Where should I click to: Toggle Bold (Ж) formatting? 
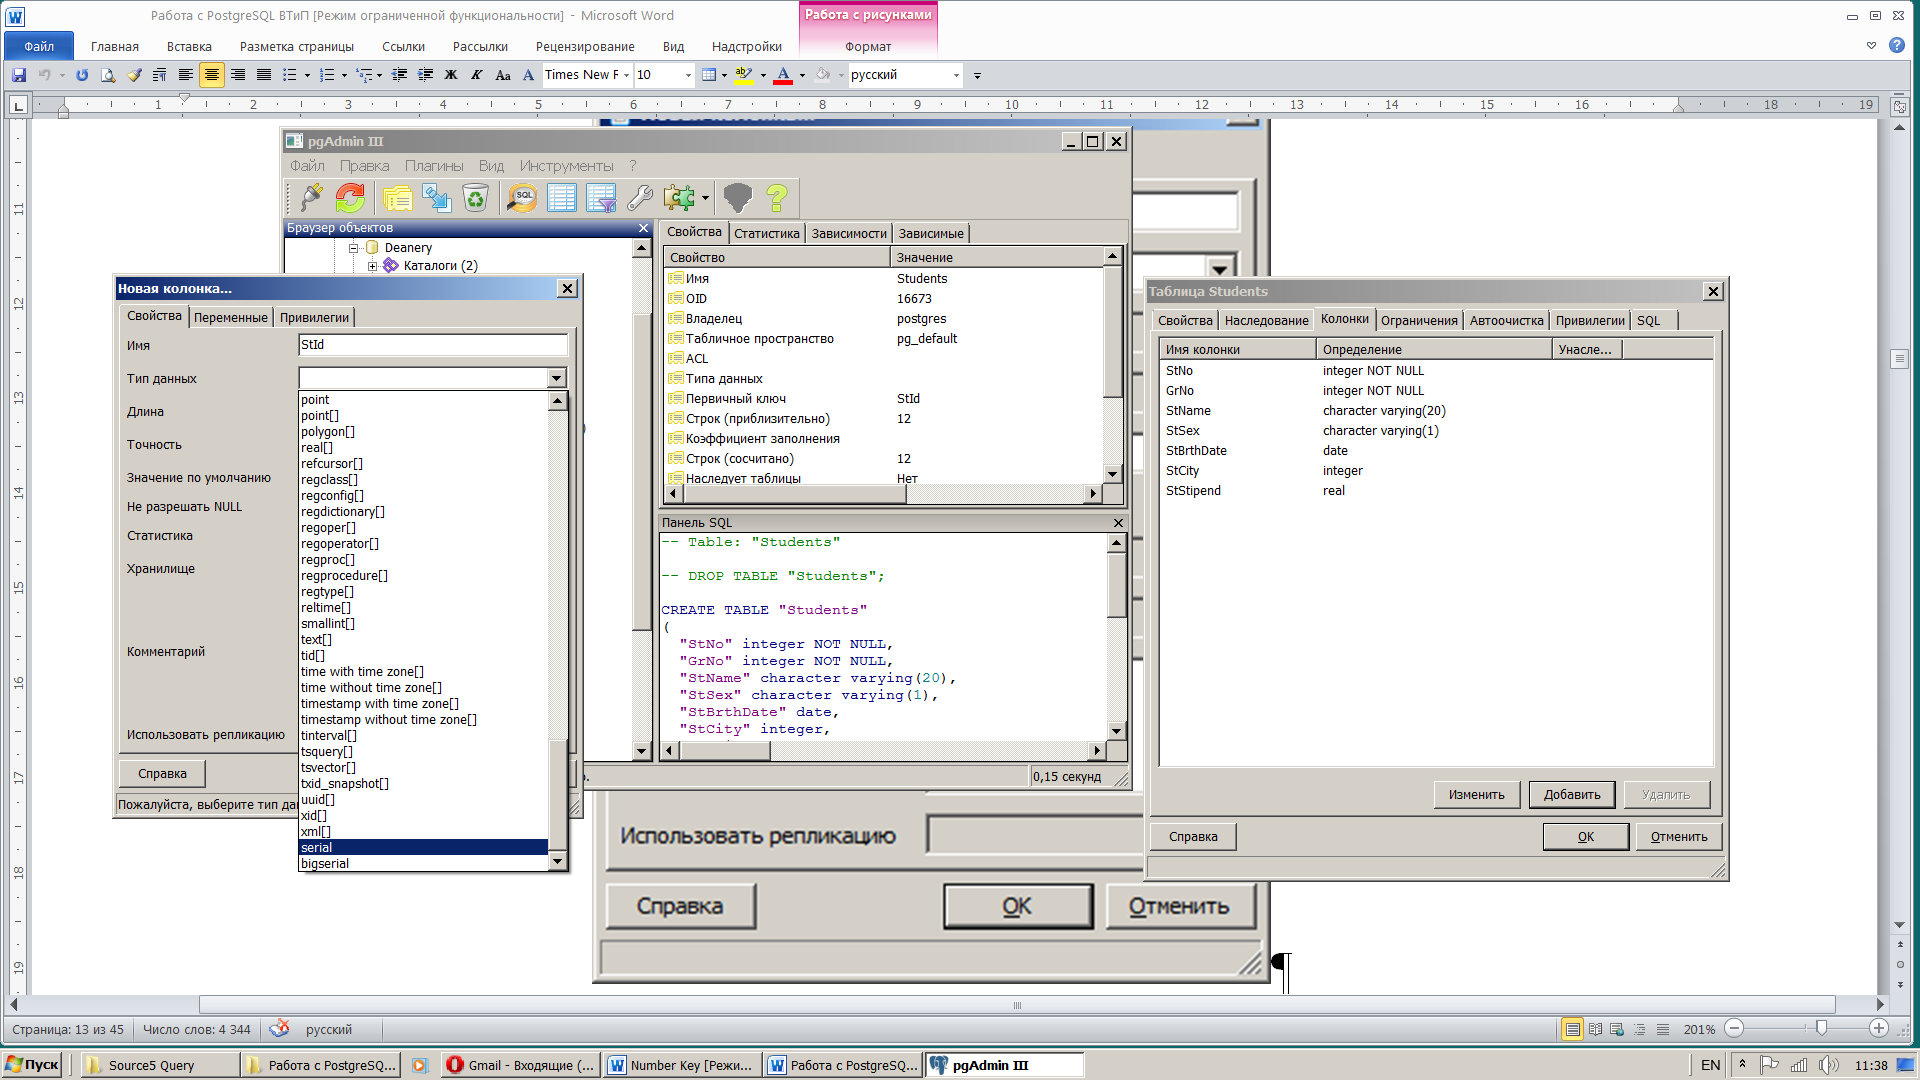pyautogui.click(x=451, y=75)
